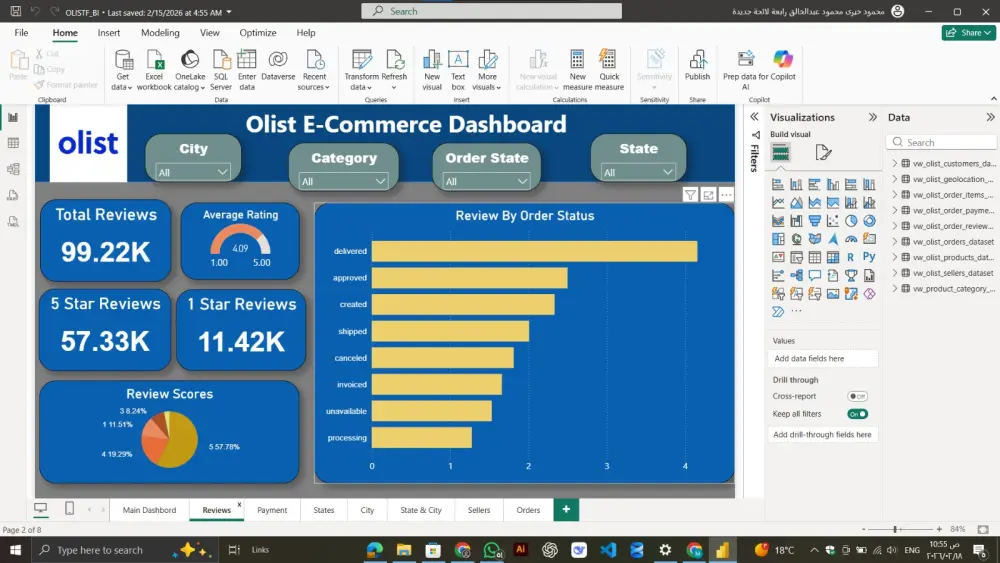Open File Explorer from taskbar
This screenshot has width=1000, height=563.
coord(404,550)
